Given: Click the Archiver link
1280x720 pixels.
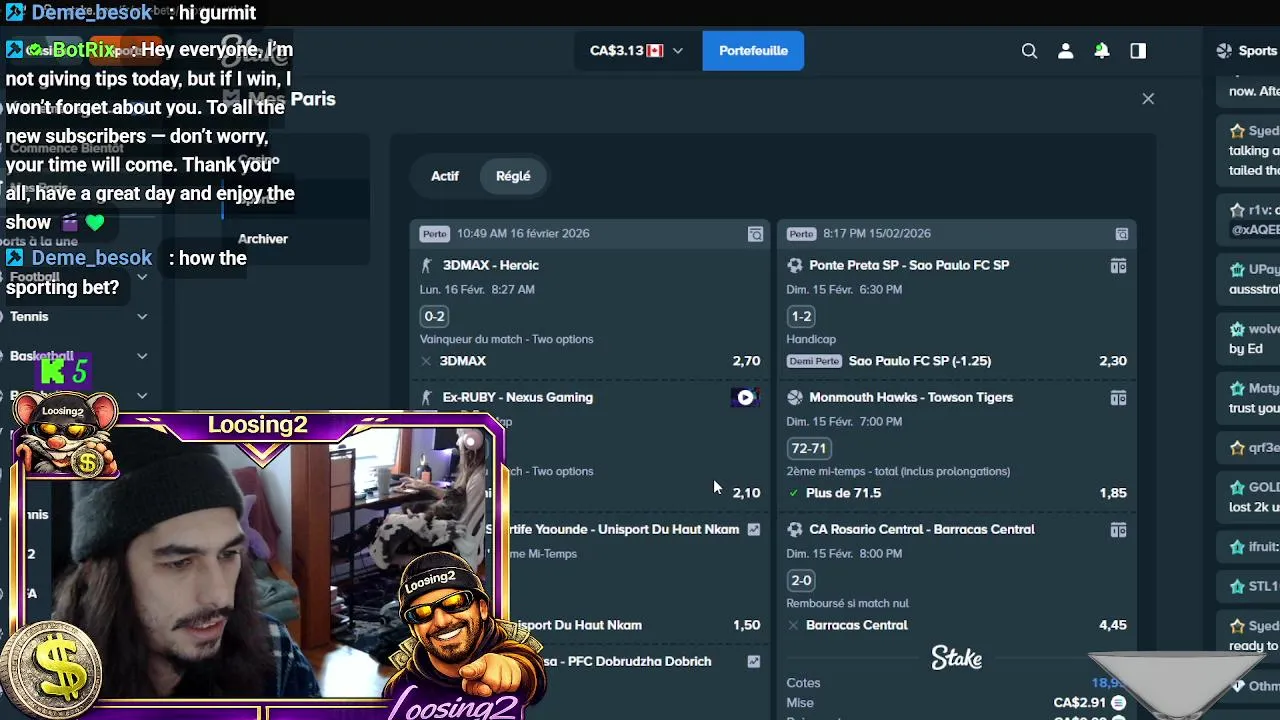Looking at the screenshot, I should click(x=263, y=239).
